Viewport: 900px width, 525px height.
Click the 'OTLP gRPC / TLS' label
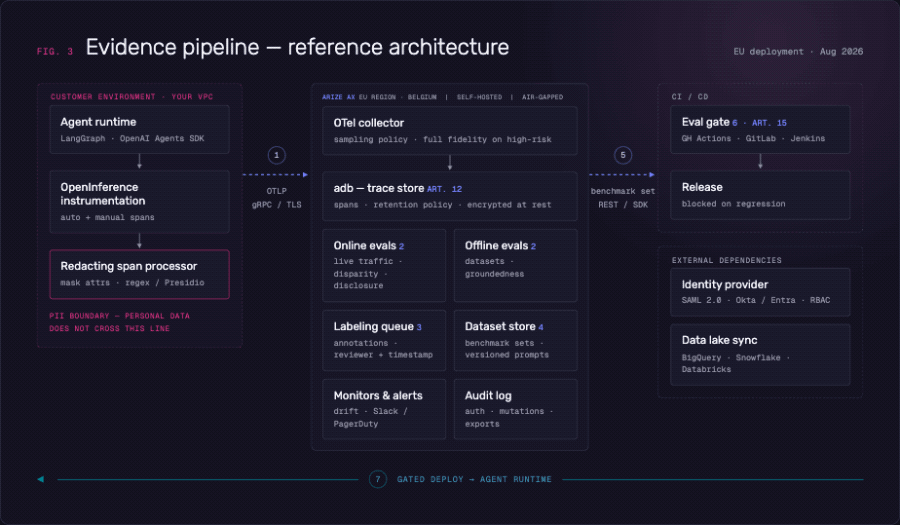(276, 198)
